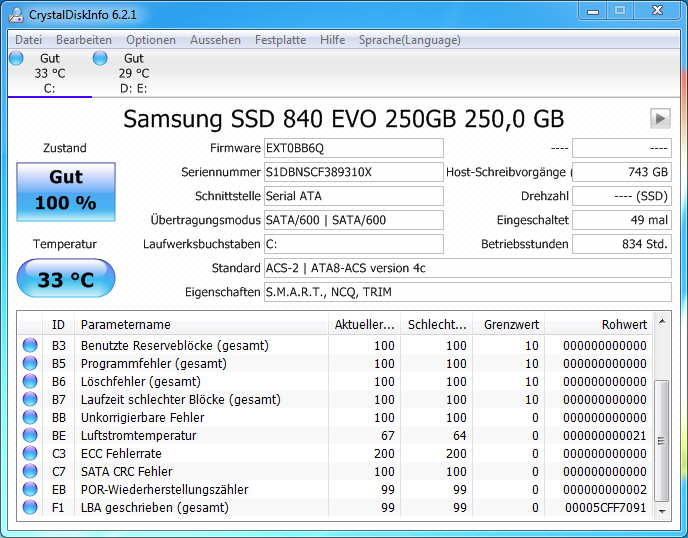Click the Gut 100 % health status button
Screen dimensions: 688x538
coord(66,192)
